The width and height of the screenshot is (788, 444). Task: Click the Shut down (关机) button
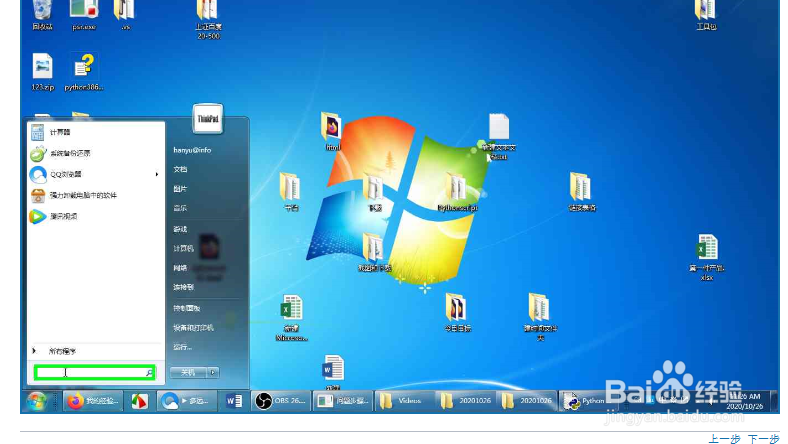click(188, 373)
